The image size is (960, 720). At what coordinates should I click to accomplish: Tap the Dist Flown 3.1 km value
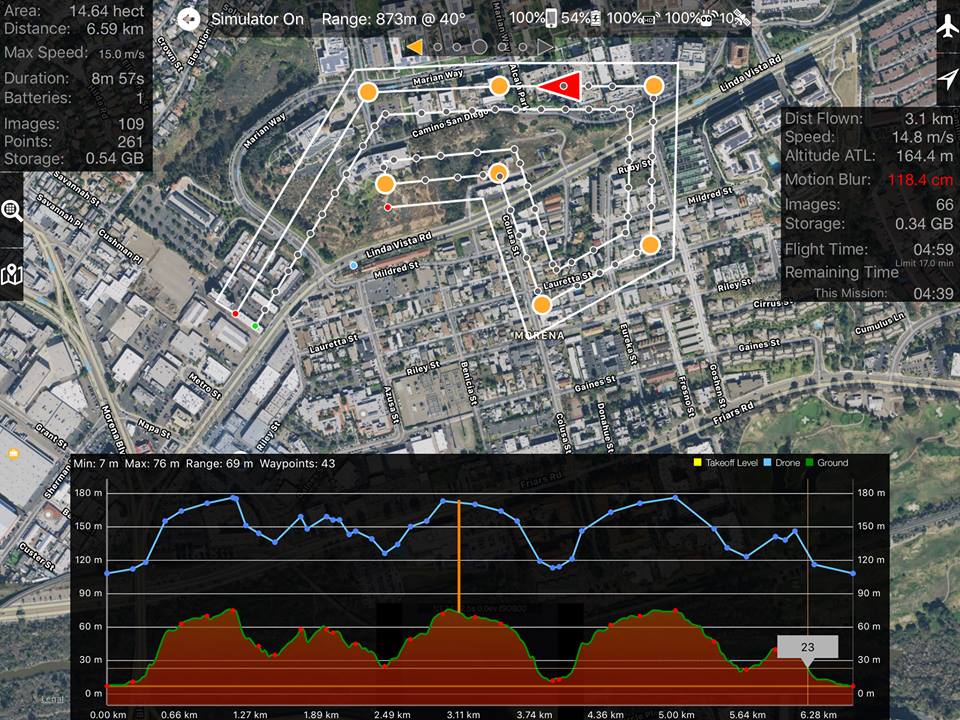click(929, 118)
